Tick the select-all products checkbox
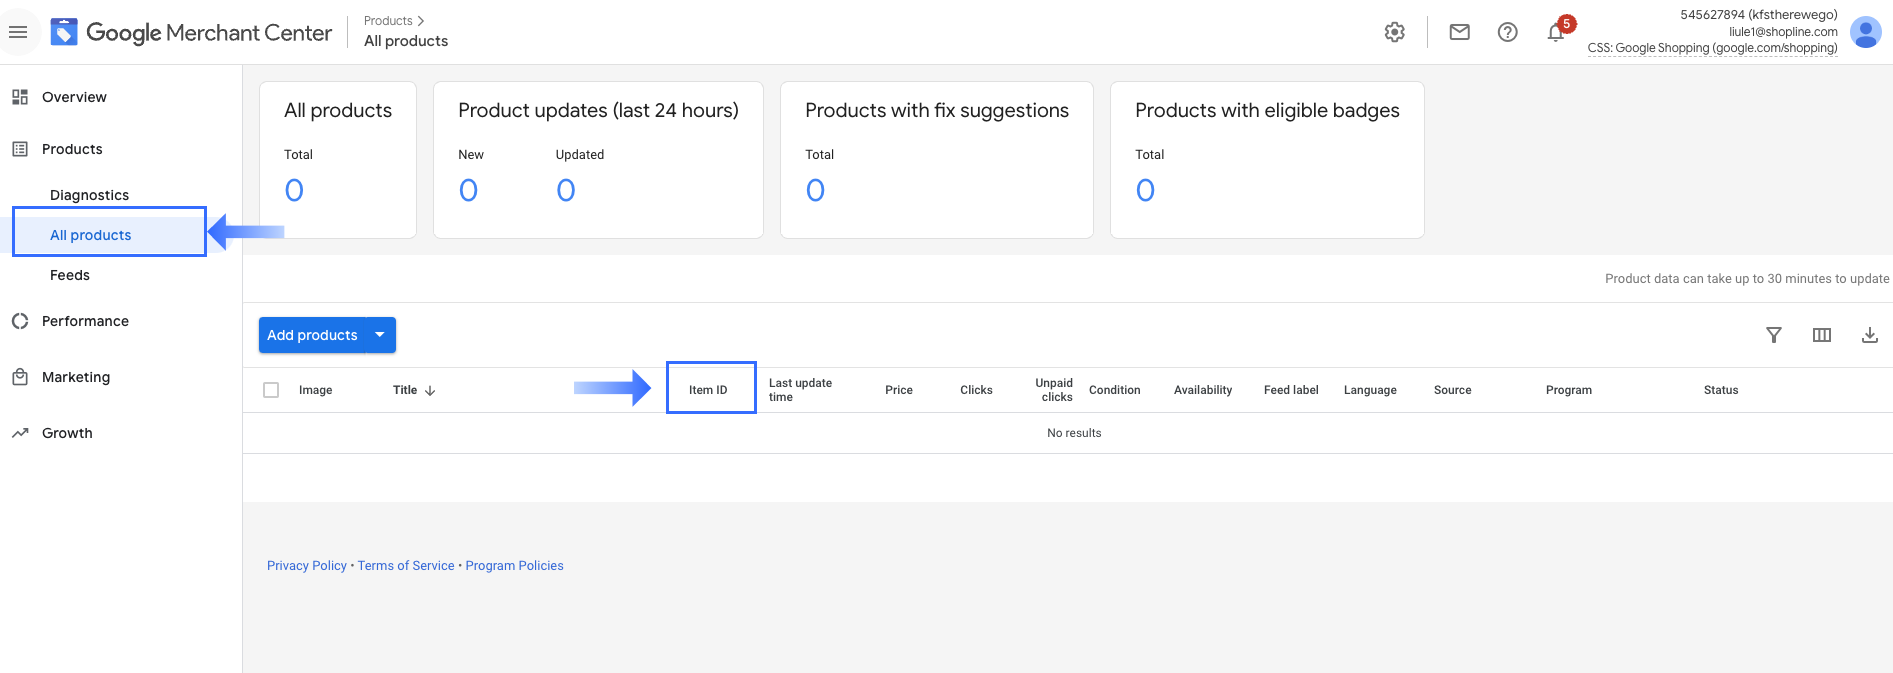1893x673 pixels. click(271, 390)
